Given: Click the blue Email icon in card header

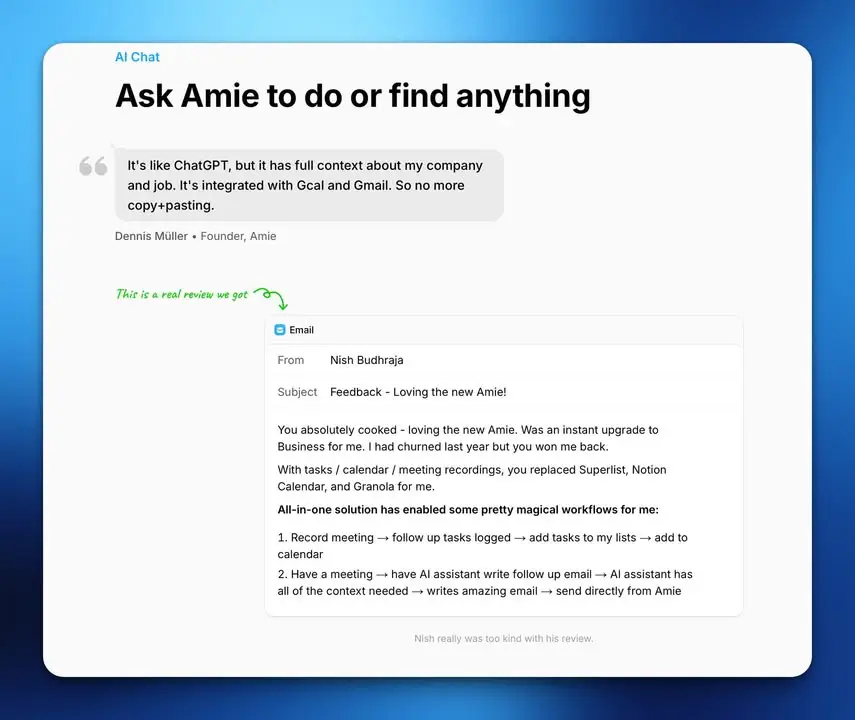Looking at the screenshot, I should (280, 330).
